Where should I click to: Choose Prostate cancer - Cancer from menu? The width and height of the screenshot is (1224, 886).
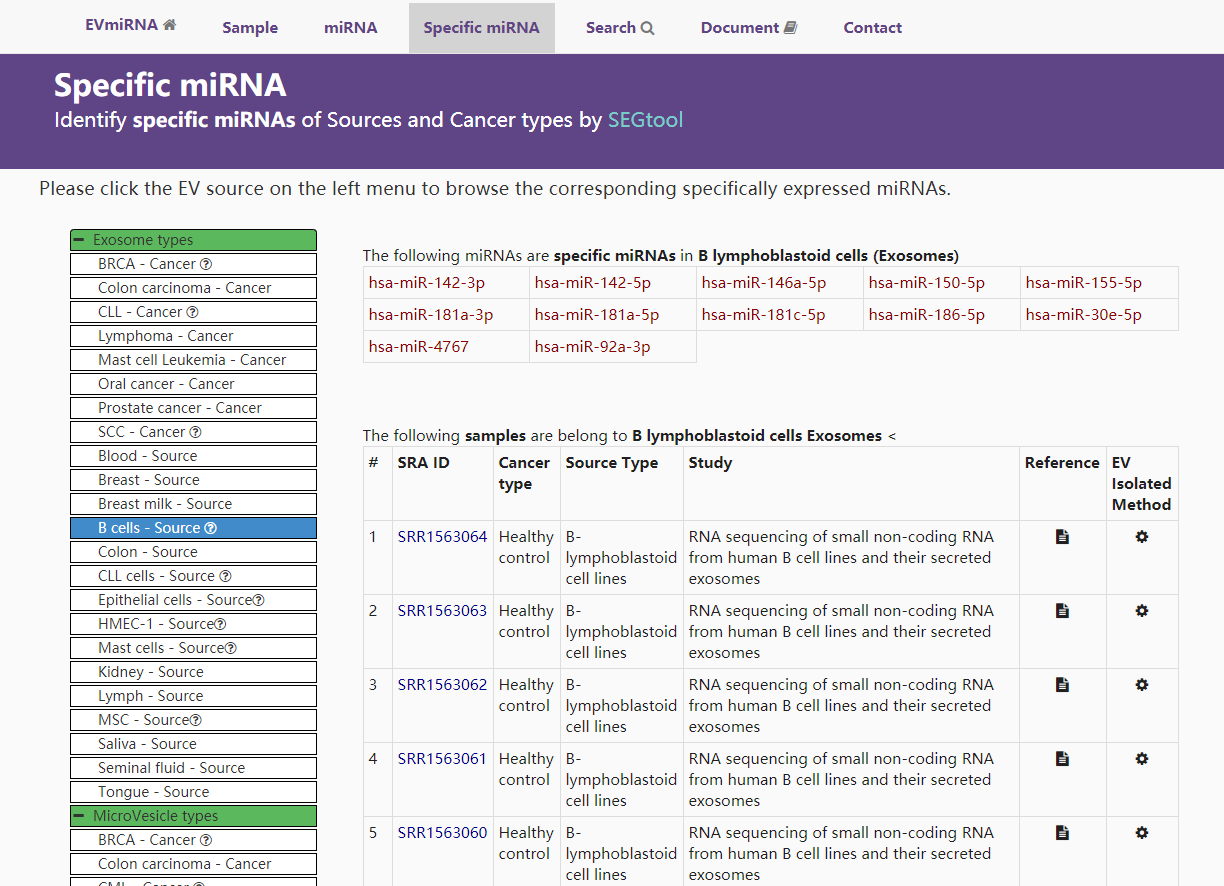pyautogui.click(x=193, y=408)
